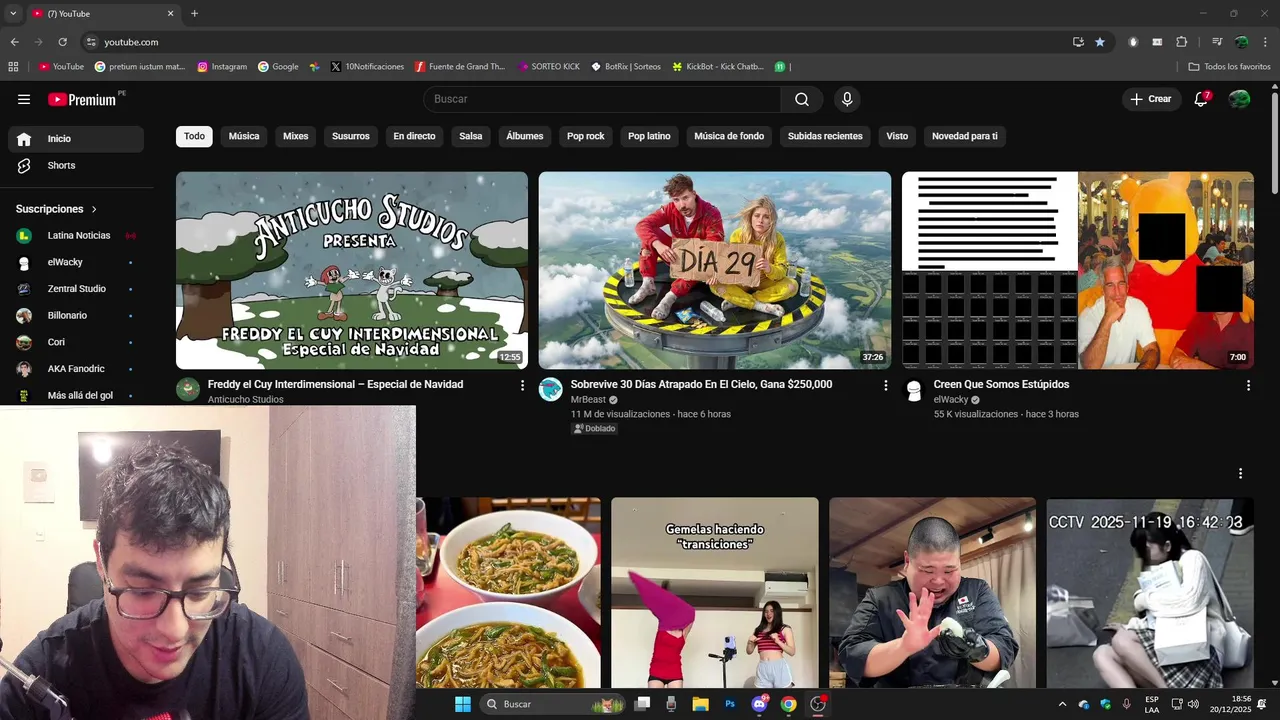Show hidden system tray icons chevron
The width and height of the screenshot is (1280, 720).
pyautogui.click(x=1062, y=704)
